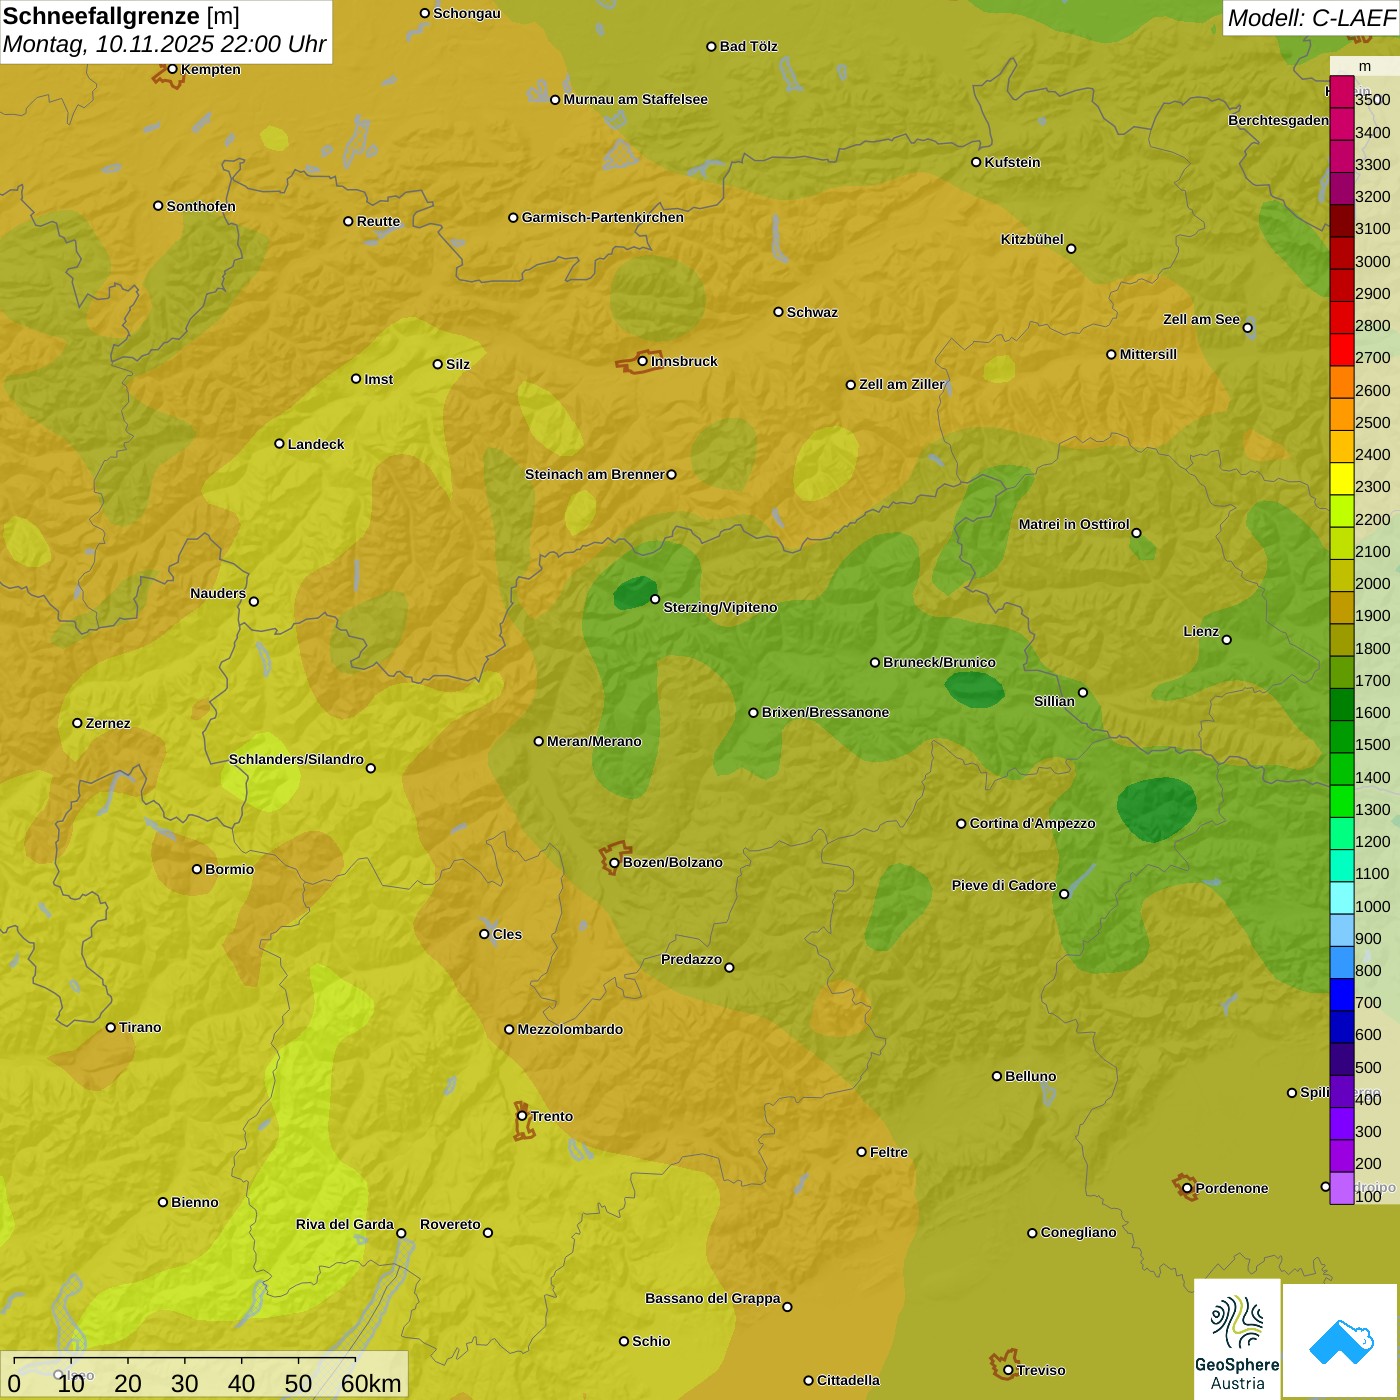Click the Kitzbühel location dot
This screenshot has width=1400, height=1400.
[x=1071, y=248]
